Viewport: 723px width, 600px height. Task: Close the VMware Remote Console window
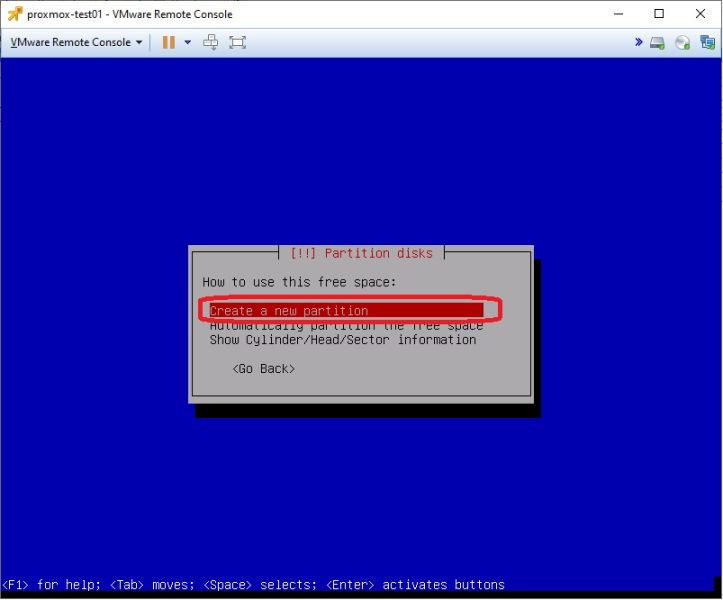700,14
